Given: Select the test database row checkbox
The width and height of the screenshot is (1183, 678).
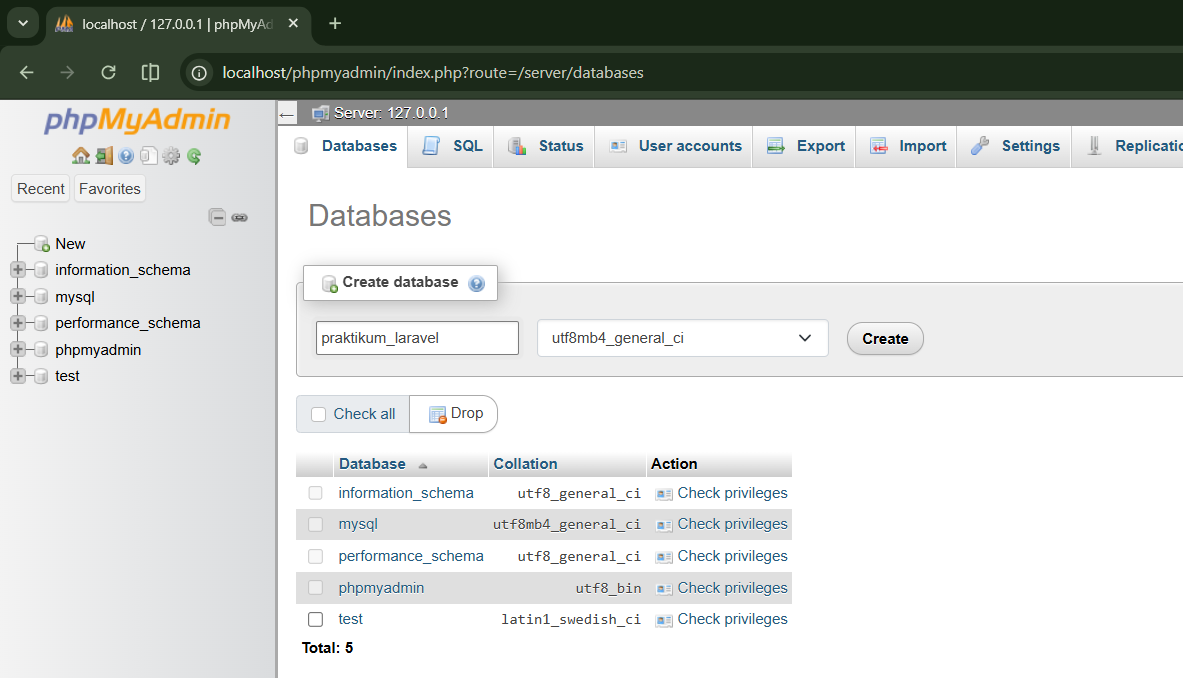Looking at the screenshot, I should coord(315,619).
